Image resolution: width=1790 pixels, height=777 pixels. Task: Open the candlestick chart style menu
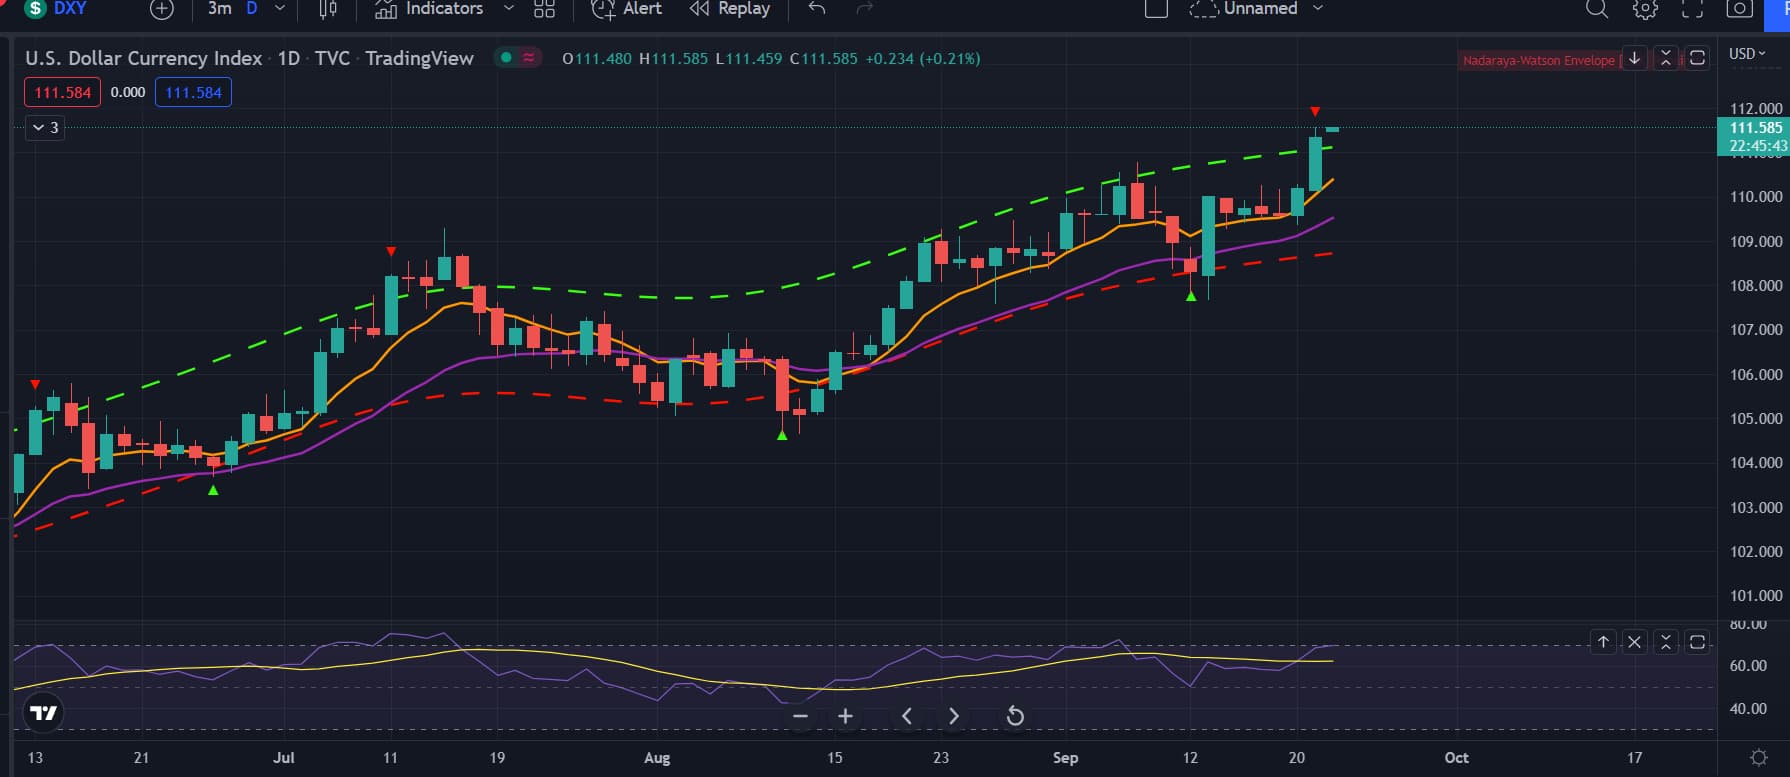tap(327, 9)
